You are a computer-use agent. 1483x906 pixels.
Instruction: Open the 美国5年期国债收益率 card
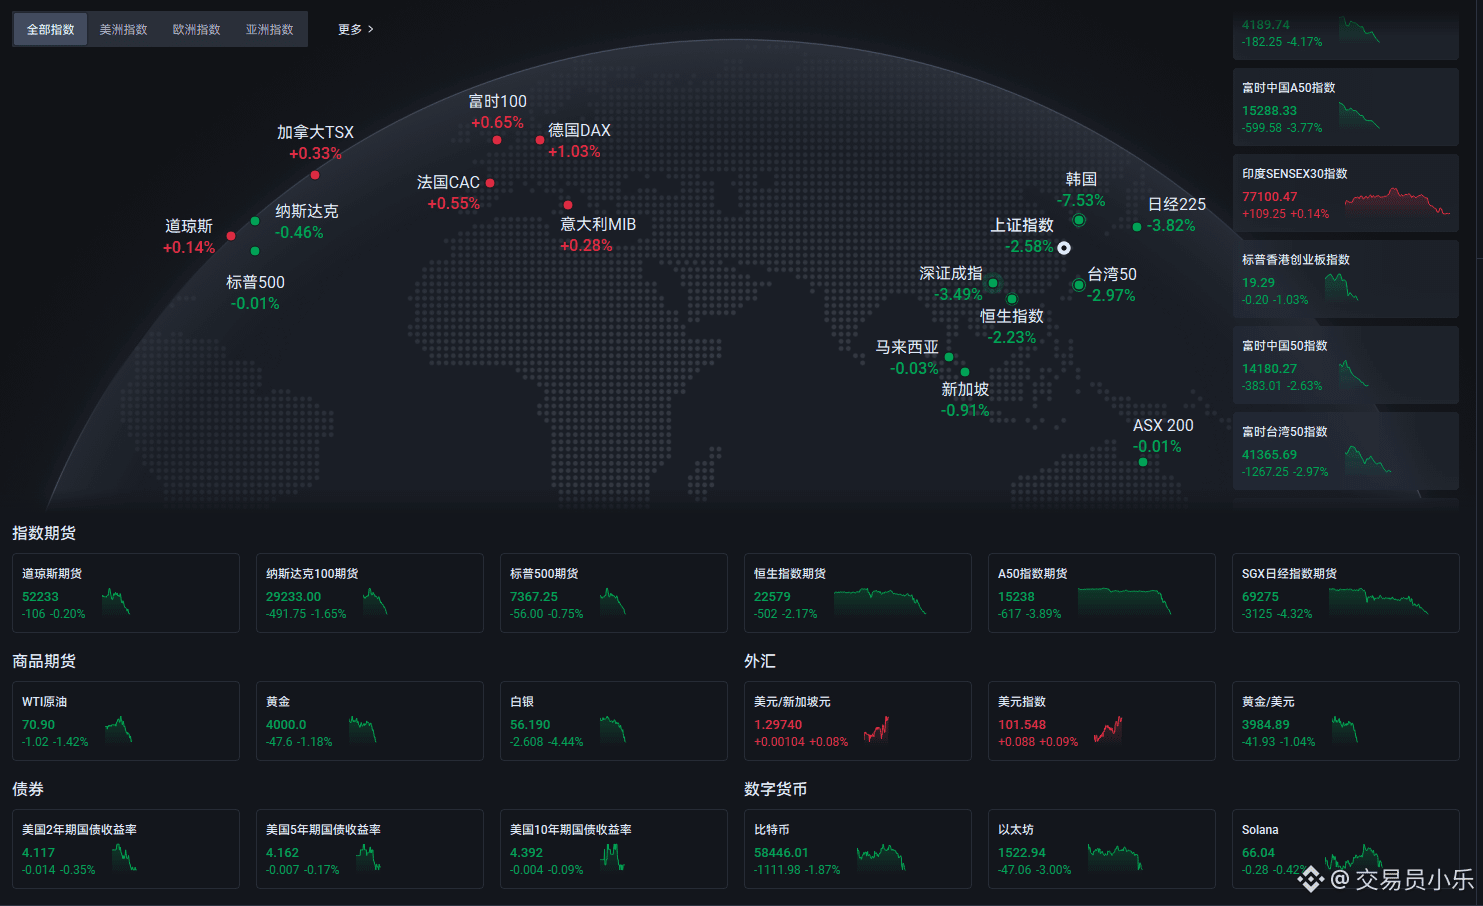click(370, 849)
